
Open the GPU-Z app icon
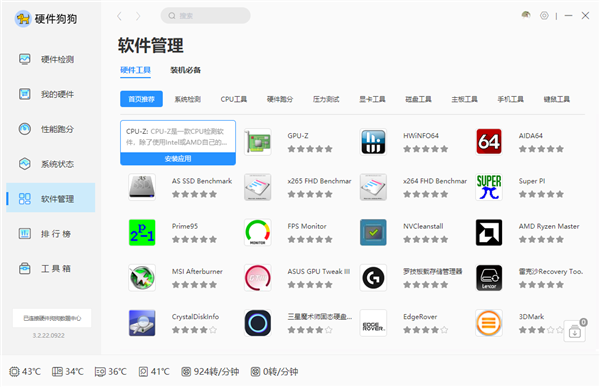[258, 142]
